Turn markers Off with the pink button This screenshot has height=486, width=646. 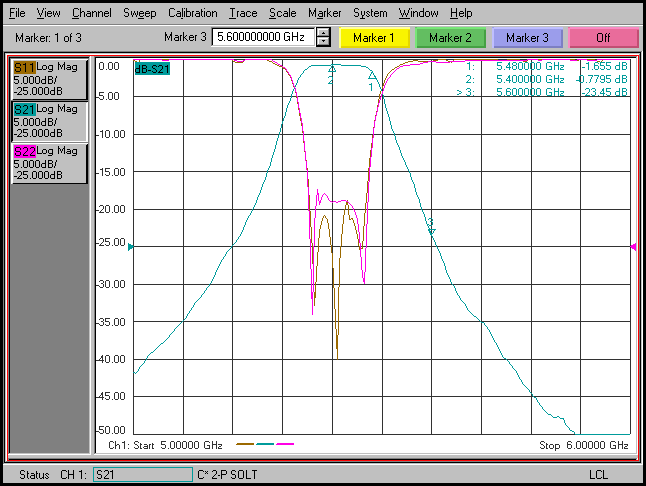[603, 38]
